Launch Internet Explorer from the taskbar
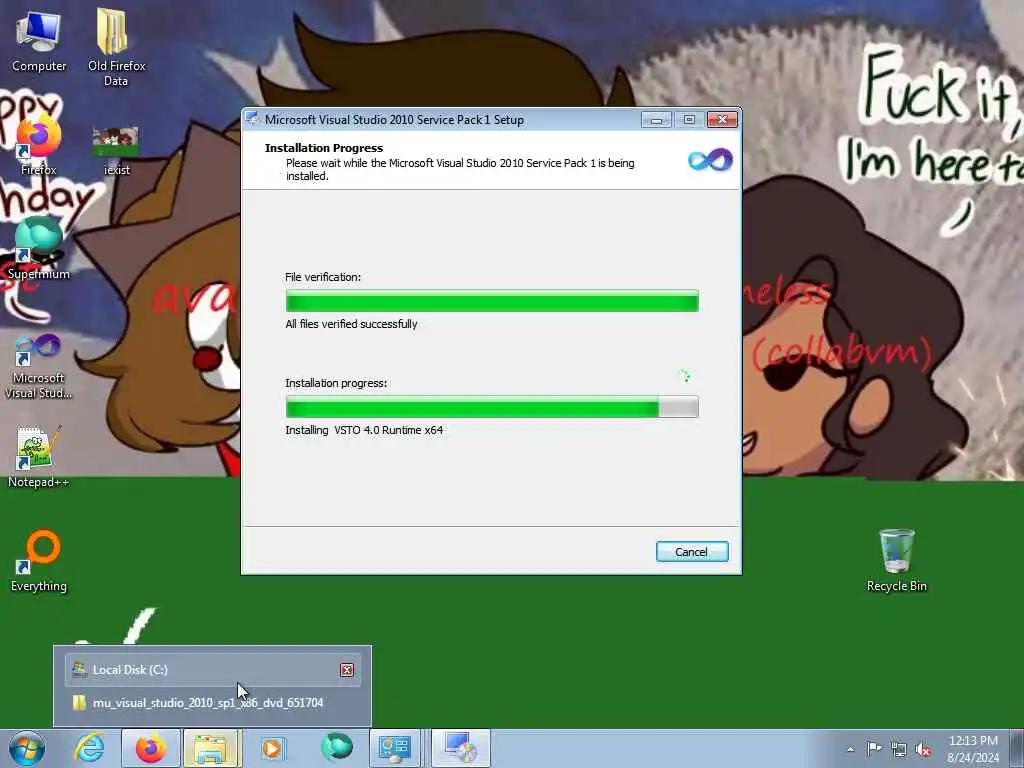The height and width of the screenshot is (768, 1024). [x=89, y=748]
